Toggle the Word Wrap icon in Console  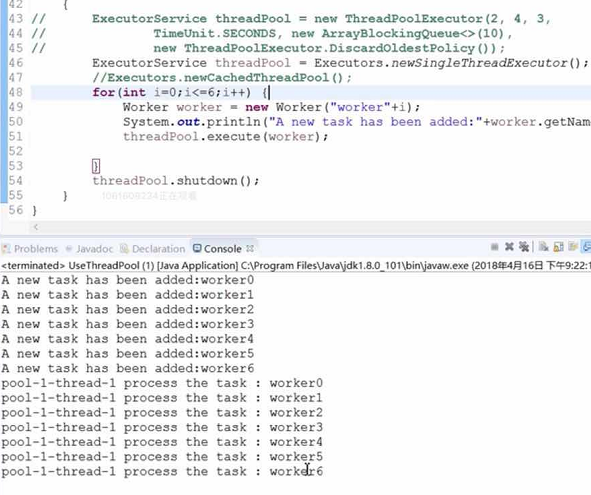point(573,247)
